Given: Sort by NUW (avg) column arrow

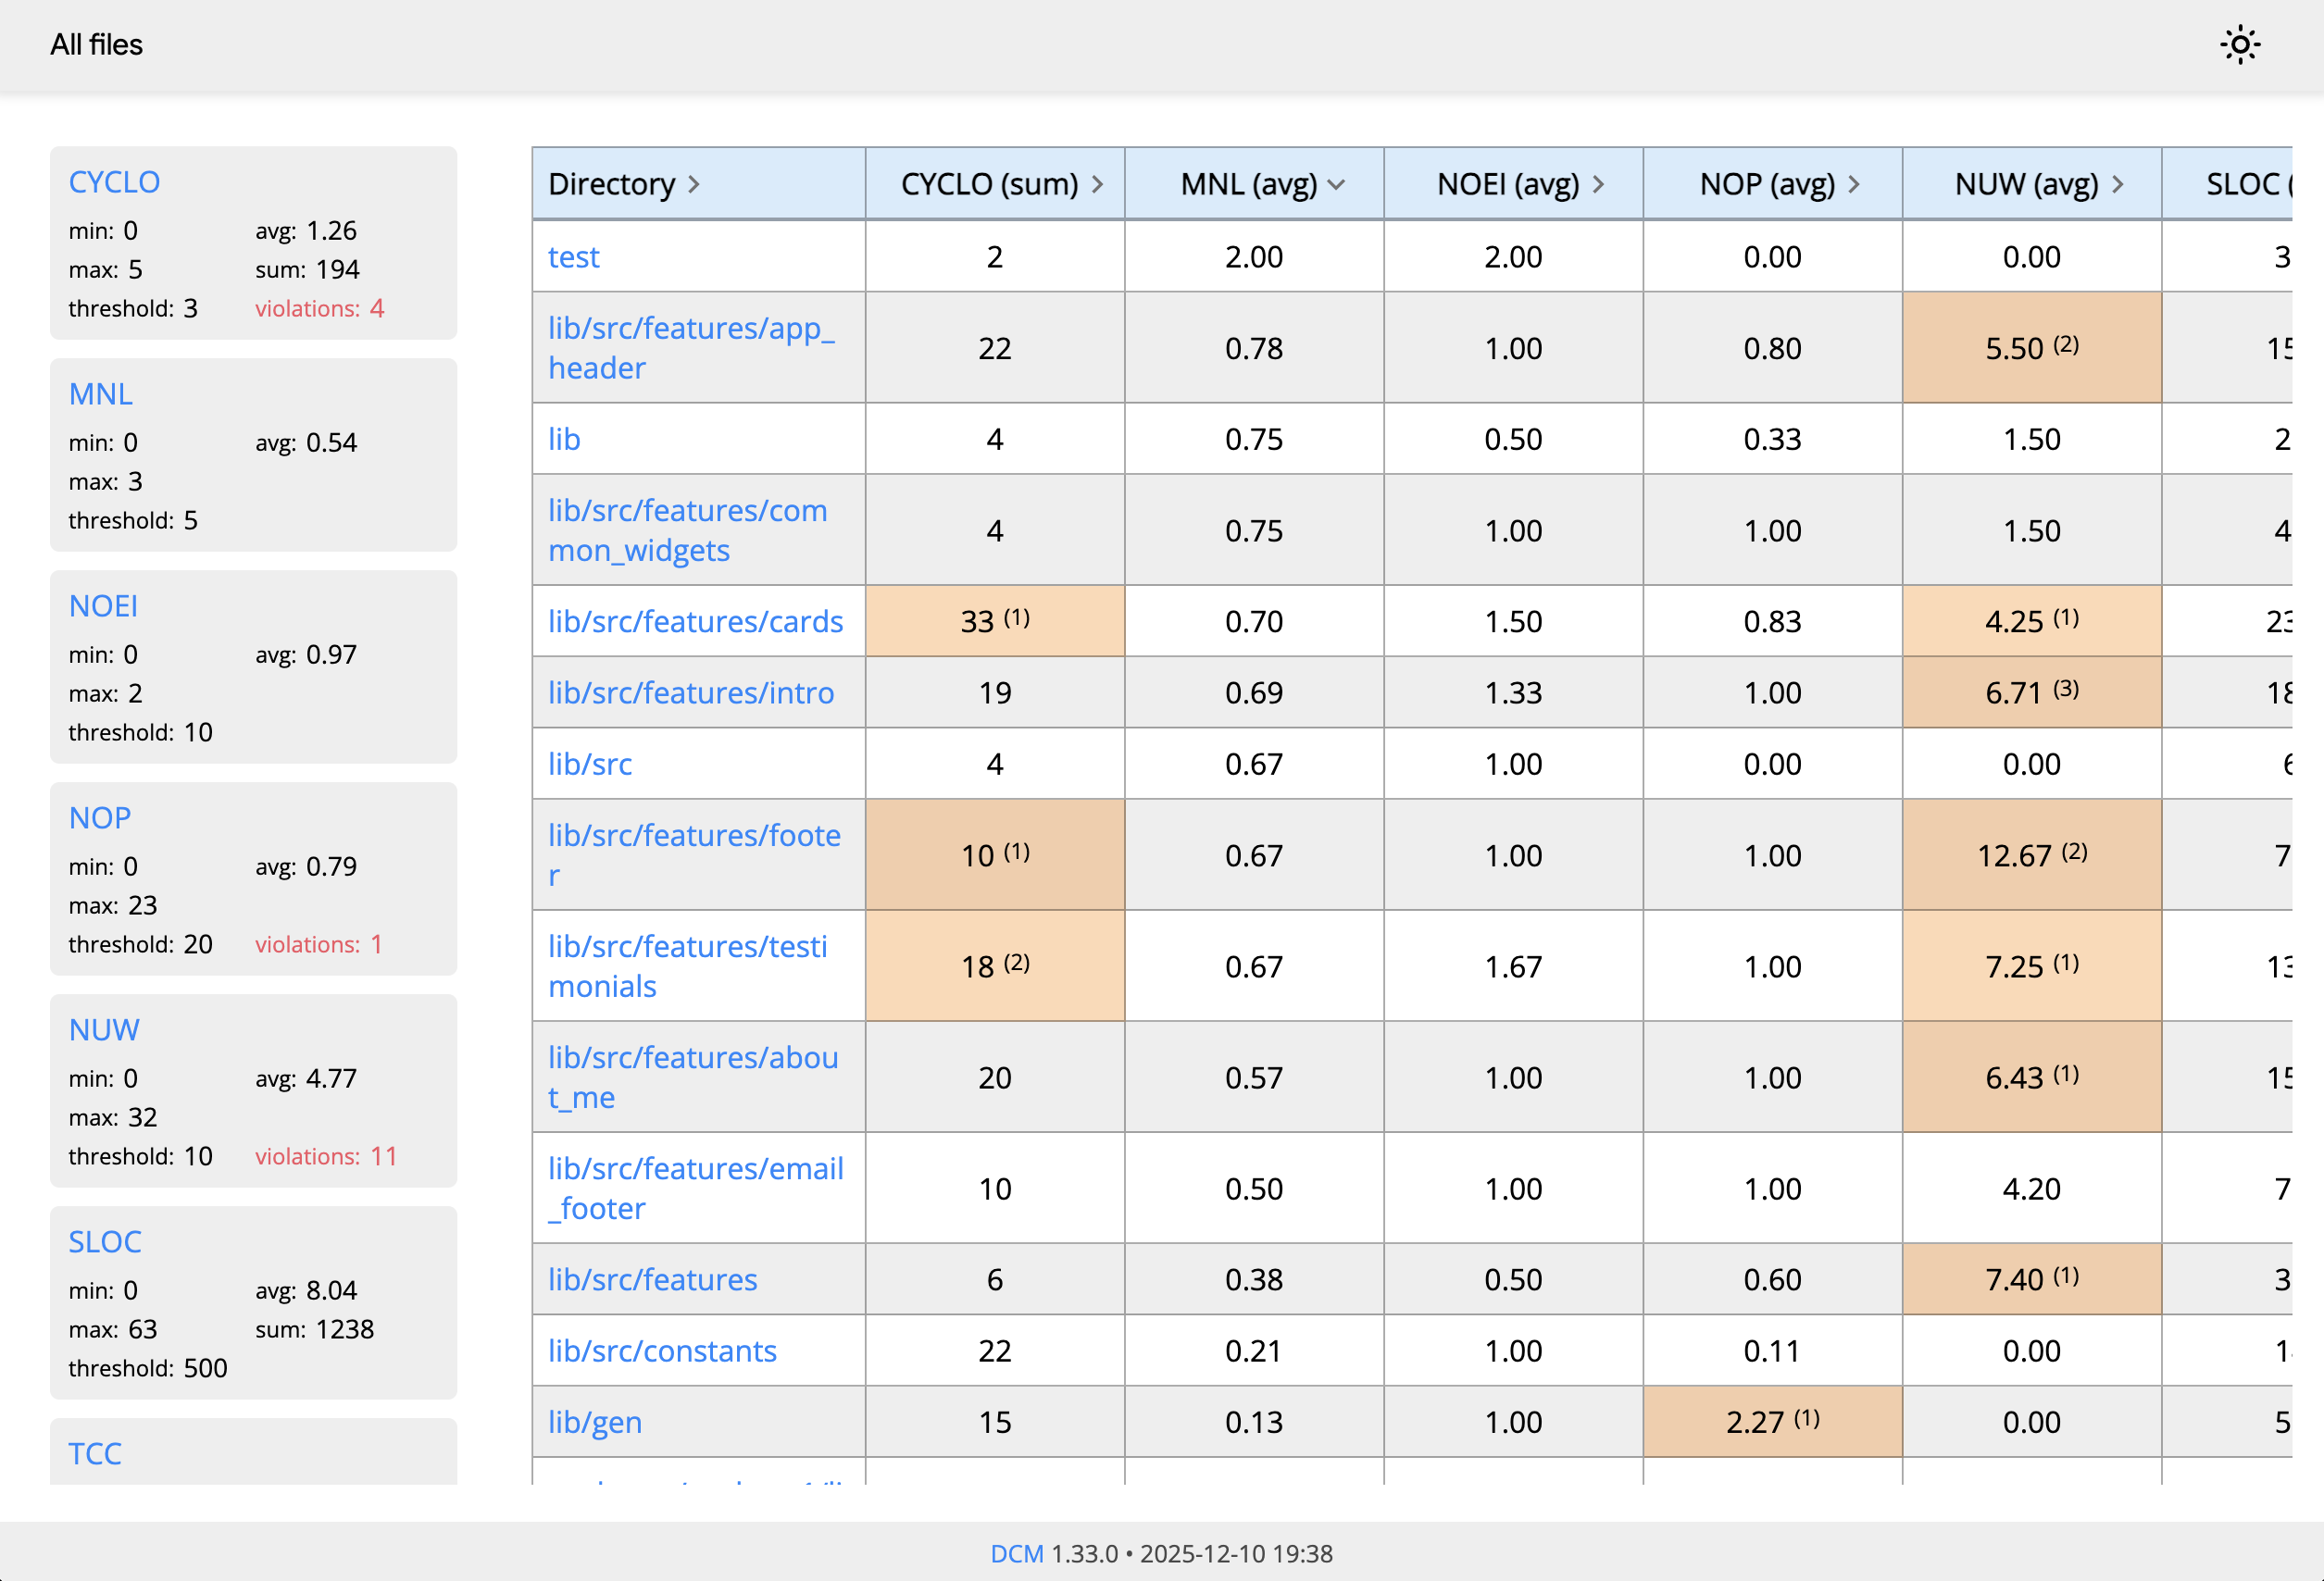Looking at the screenshot, I should click(x=2117, y=184).
